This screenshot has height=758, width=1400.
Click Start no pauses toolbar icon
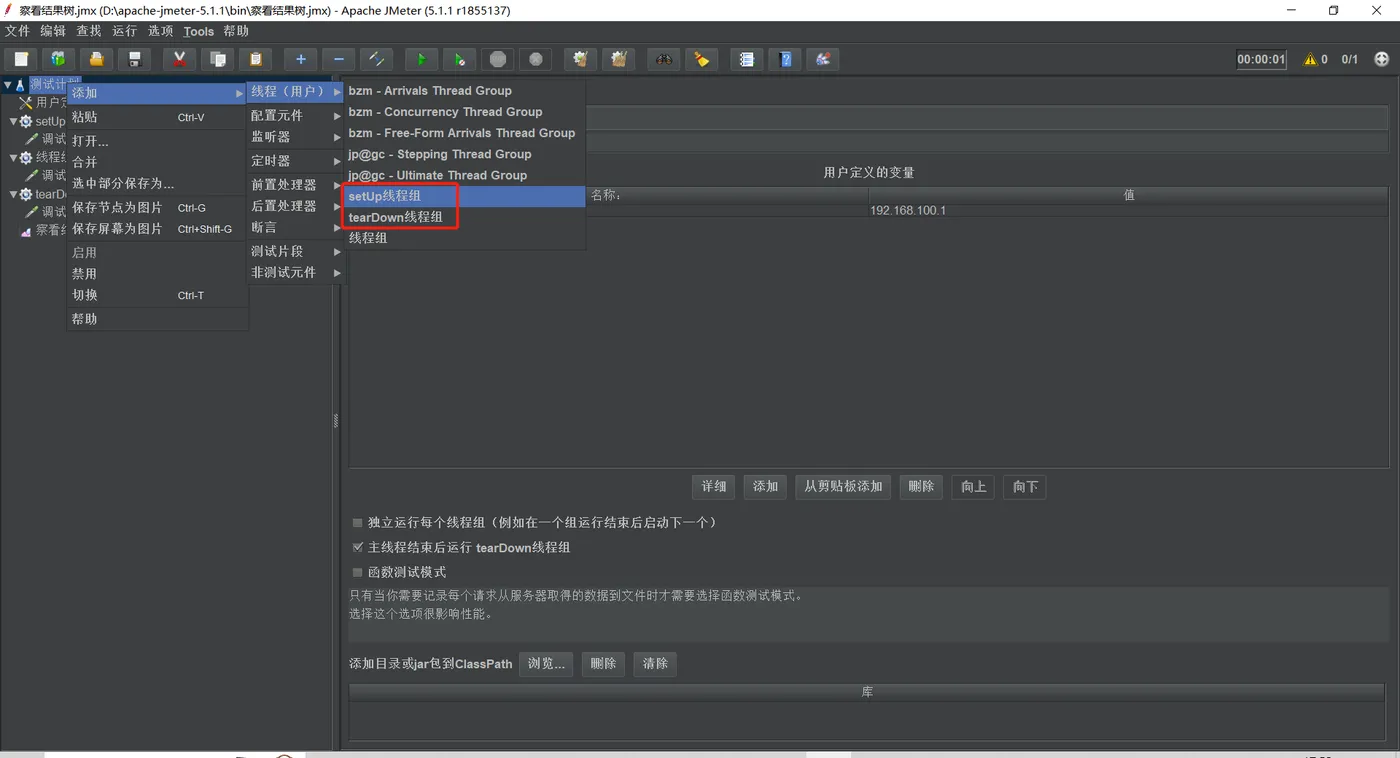459,59
